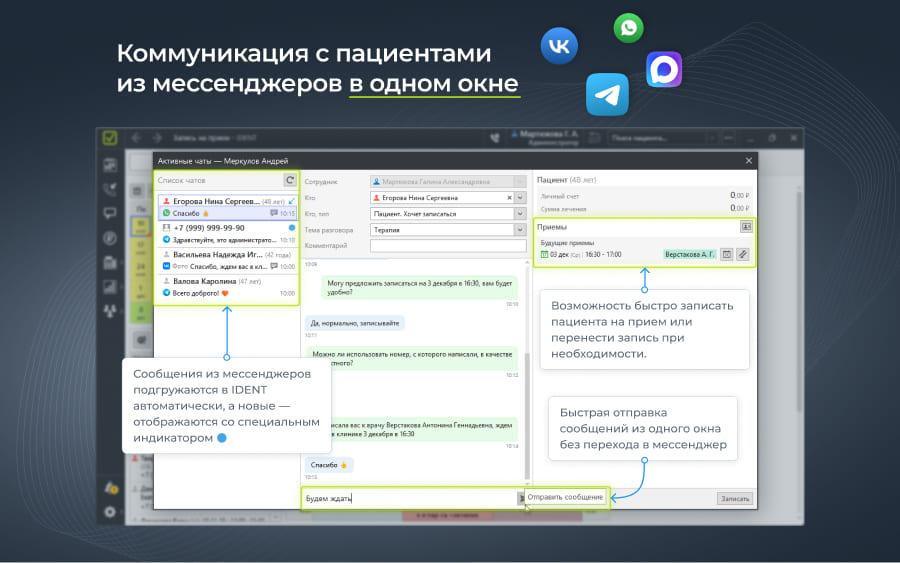Open the Кто, тип dropdown
900x563 pixels.
(x=520, y=214)
